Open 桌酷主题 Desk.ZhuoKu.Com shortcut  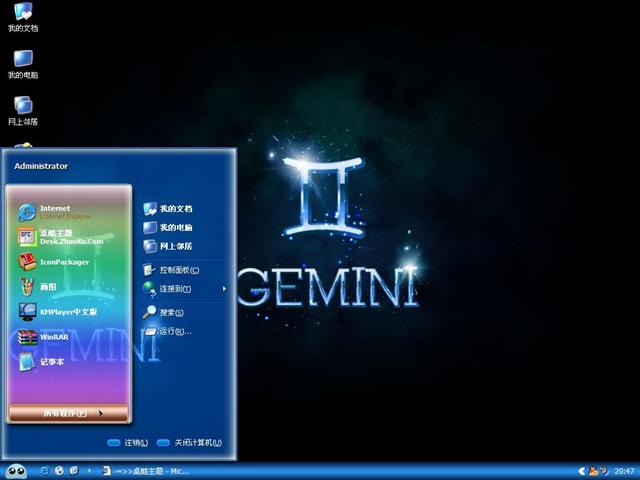(60, 237)
